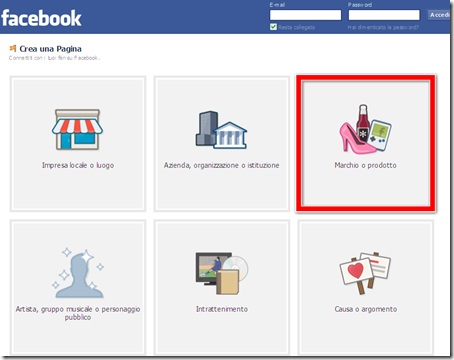Select the storefront icon for Impresa locale
The height and width of the screenshot is (360, 454).
77,129
